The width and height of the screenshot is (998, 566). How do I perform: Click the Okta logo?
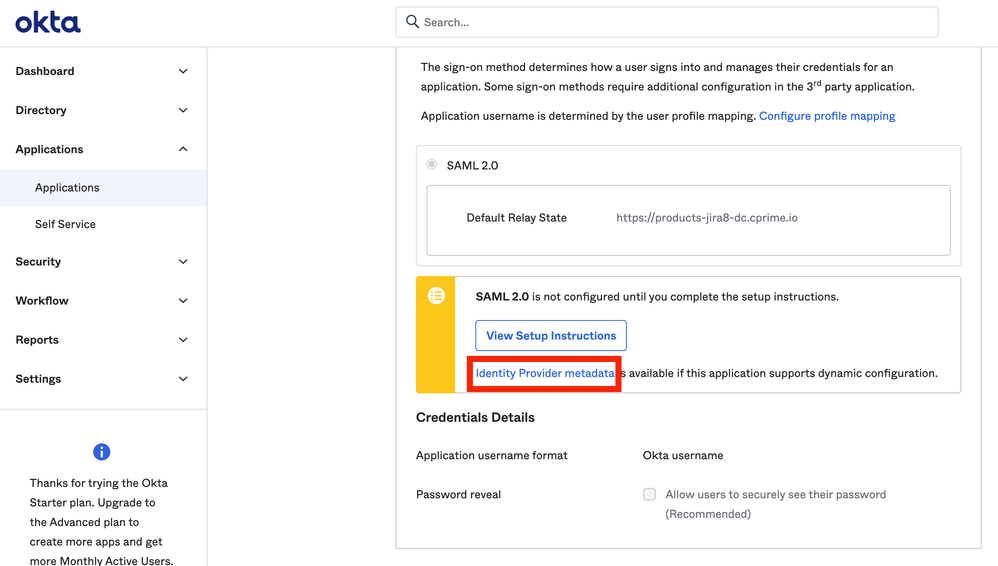click(x=48, y=23)
